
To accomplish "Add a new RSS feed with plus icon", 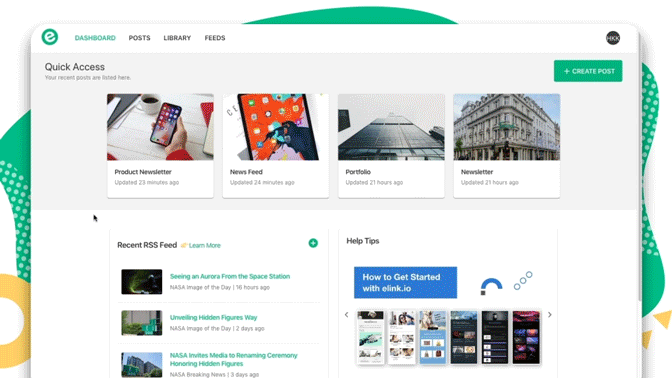I will coord(313,243).
